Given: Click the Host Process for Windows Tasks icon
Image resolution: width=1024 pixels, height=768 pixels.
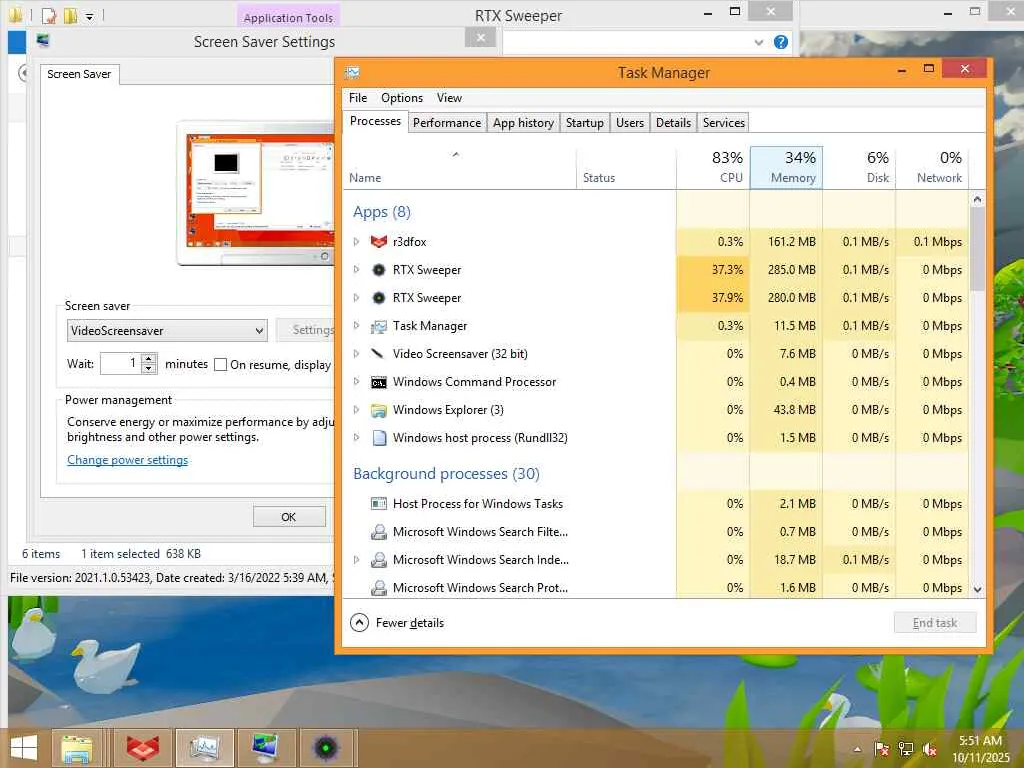Looking at the screenshot, I should (x=379, y=504).
